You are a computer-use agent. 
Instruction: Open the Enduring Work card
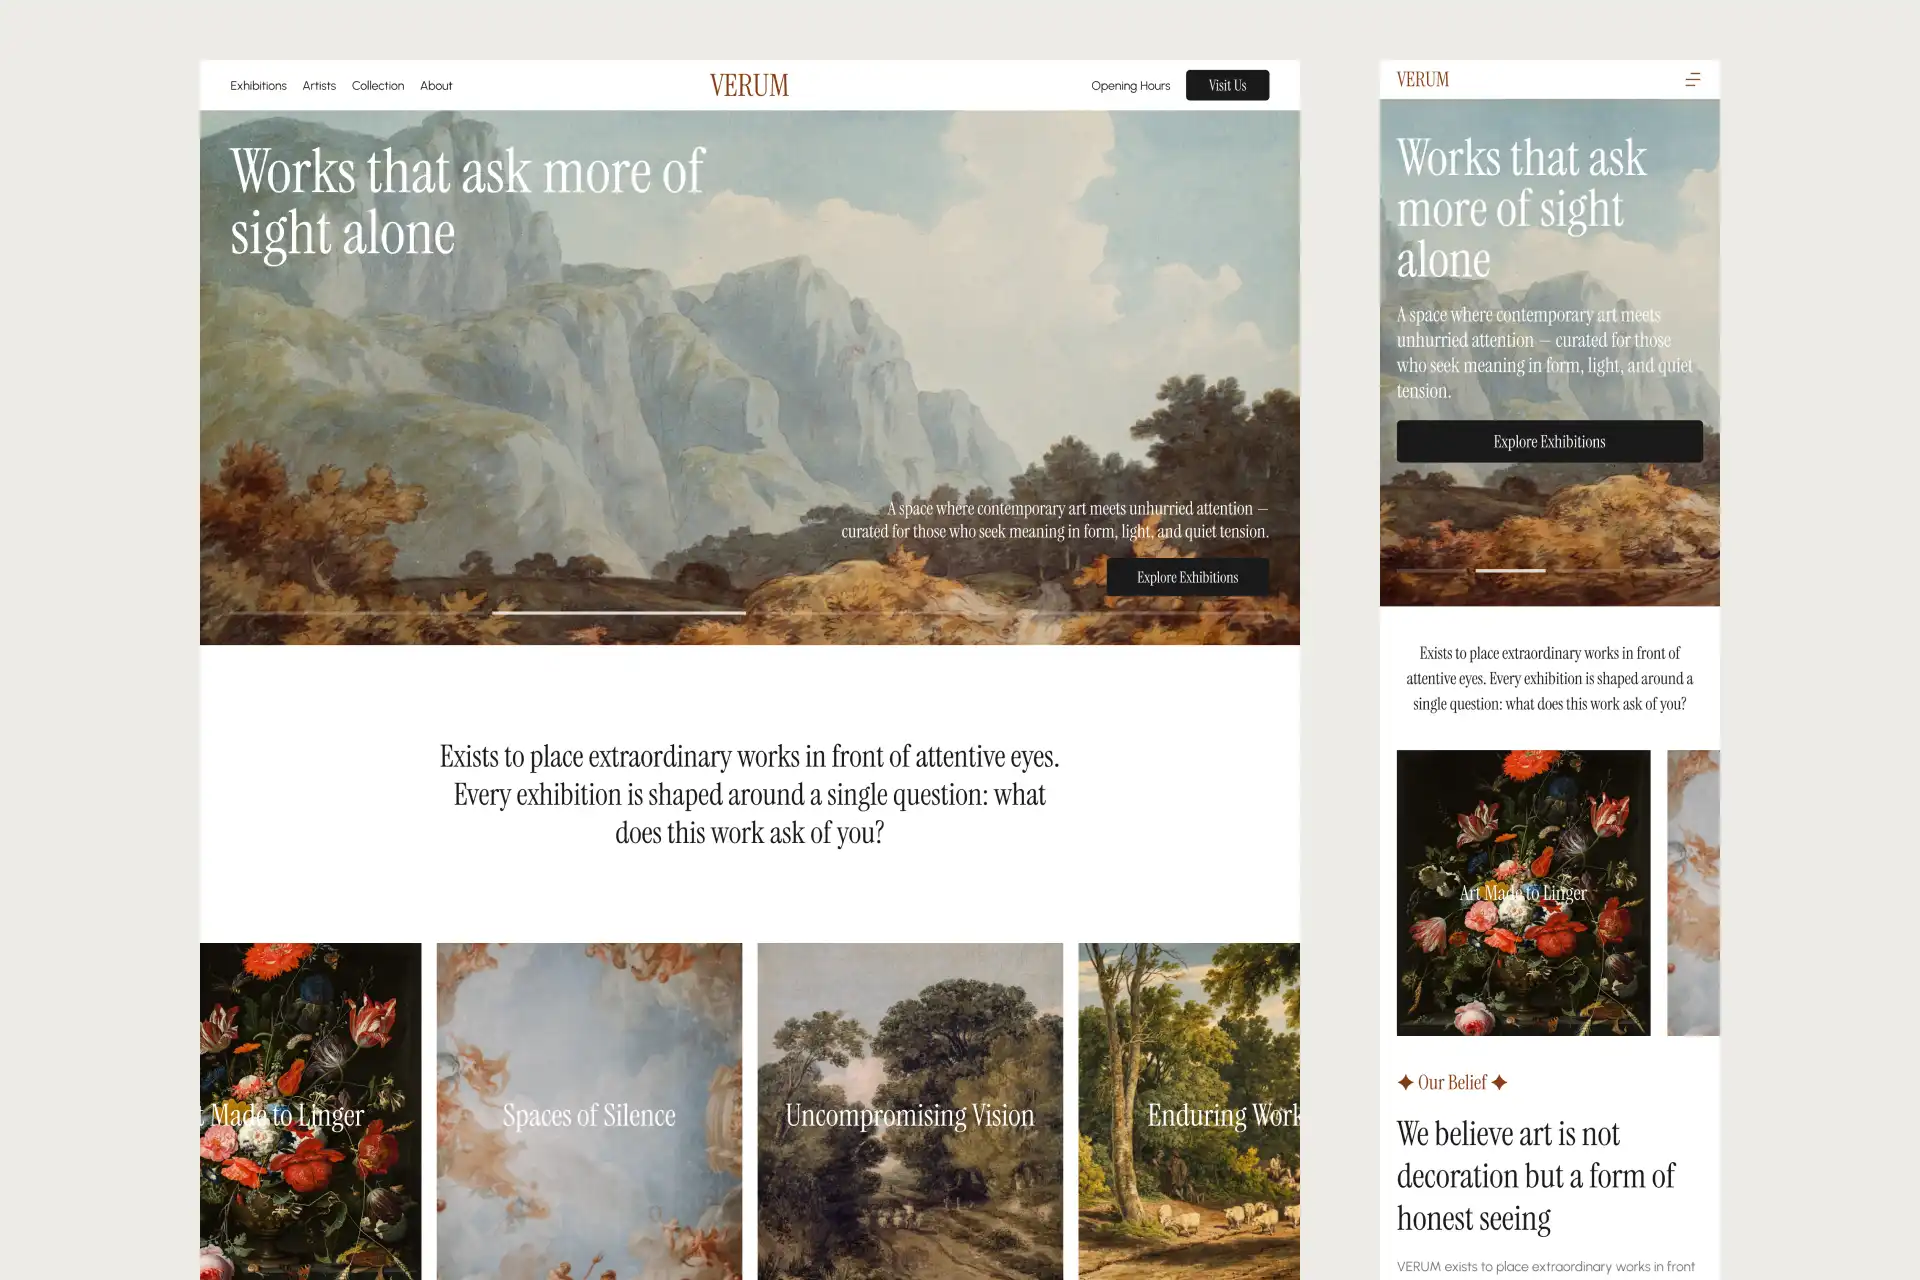(x=1189, y=1111)
